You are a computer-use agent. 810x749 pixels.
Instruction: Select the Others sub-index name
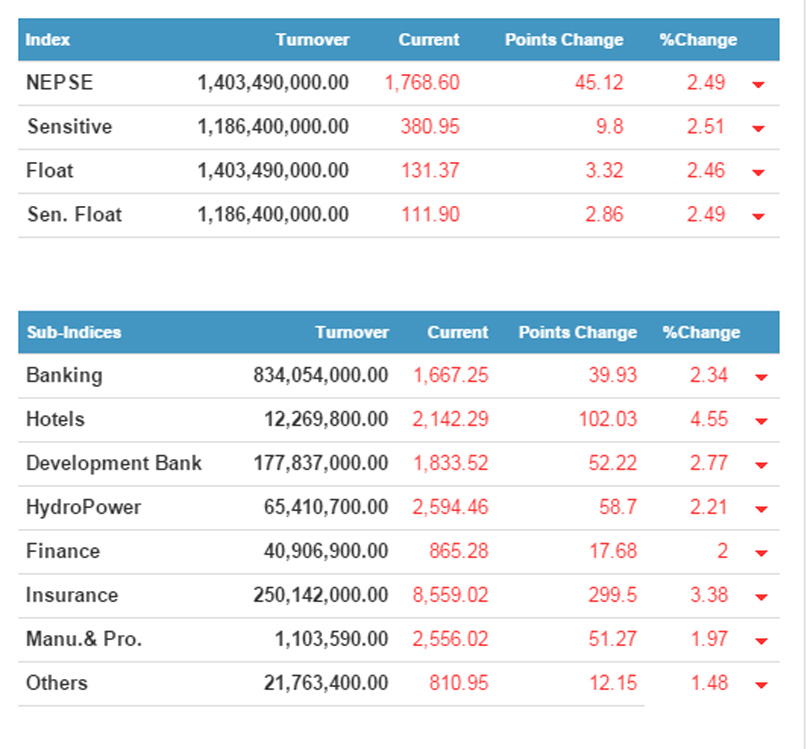pos(57,683)
